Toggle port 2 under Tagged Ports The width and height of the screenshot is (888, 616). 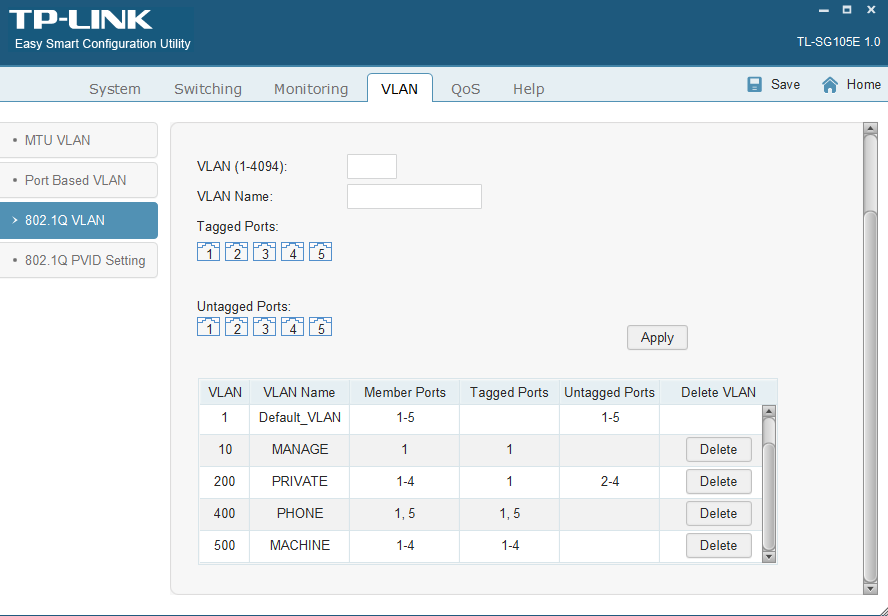tap(236, 252)
